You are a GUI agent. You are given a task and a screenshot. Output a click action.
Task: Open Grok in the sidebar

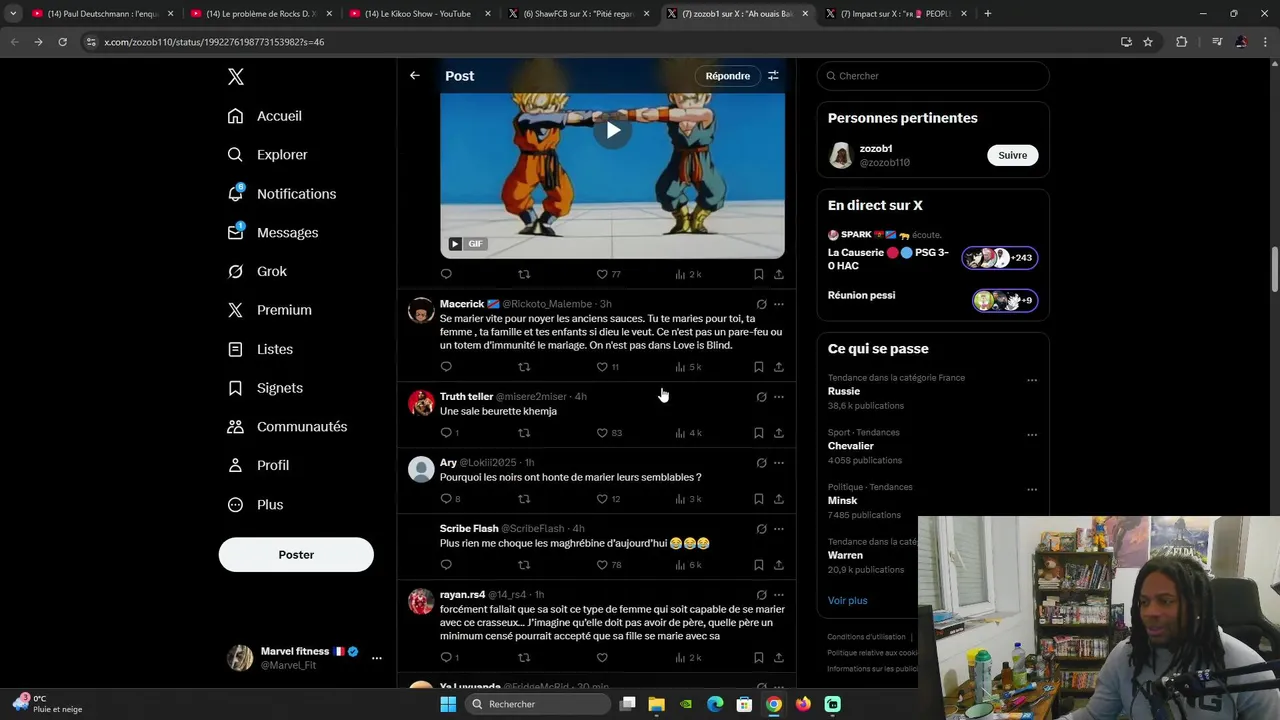click(257, 272)
